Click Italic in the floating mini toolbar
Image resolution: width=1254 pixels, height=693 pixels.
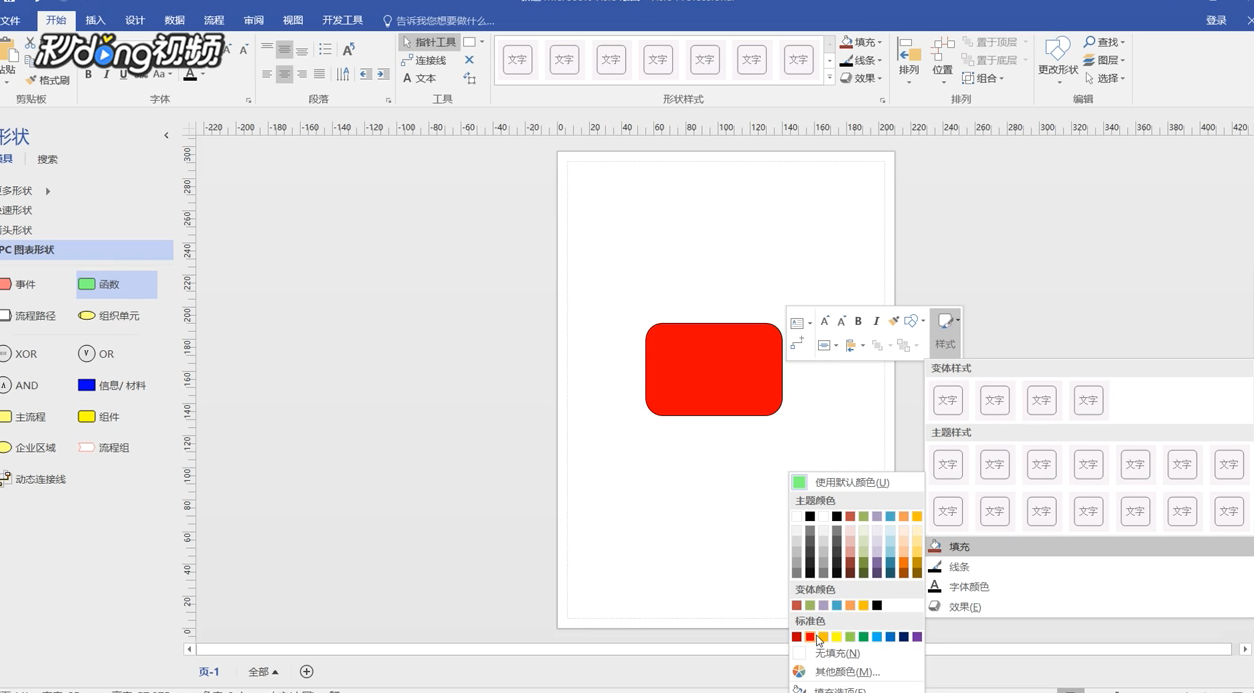876,321
